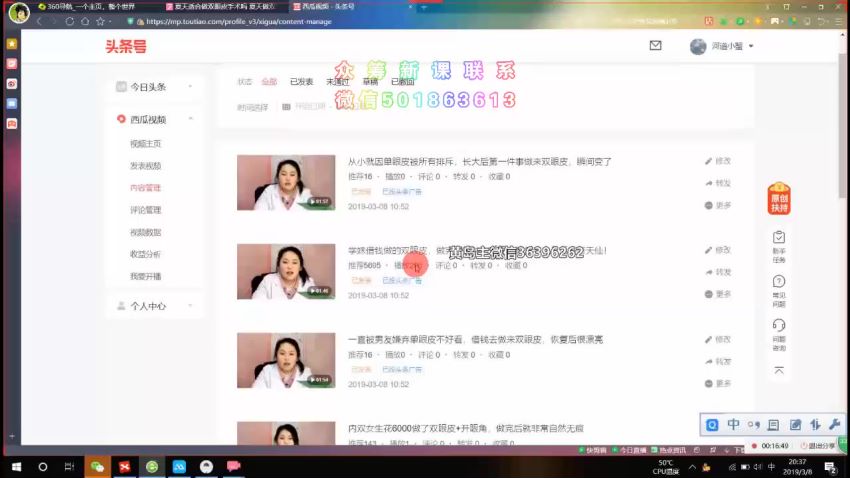Click 转发 for 从小就因单眼皮 video
Image resolution: width=850 pixels, height=478 pixels.
pyautogui.click(x=718, y=183)
